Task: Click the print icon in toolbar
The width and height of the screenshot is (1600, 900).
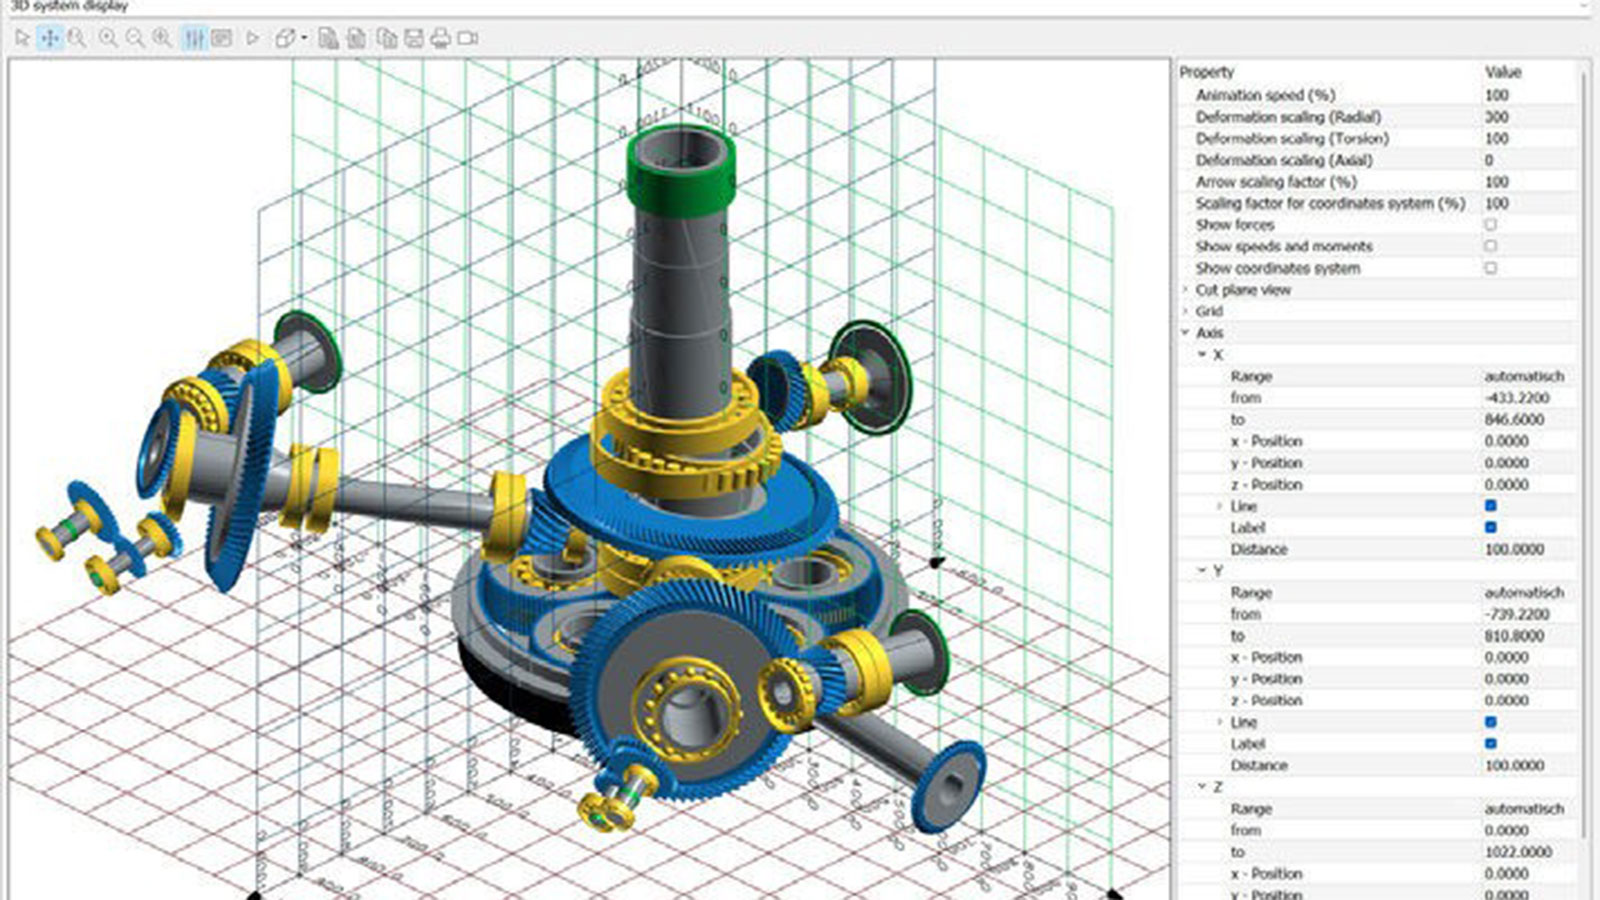Action: [x=440, y=38]
